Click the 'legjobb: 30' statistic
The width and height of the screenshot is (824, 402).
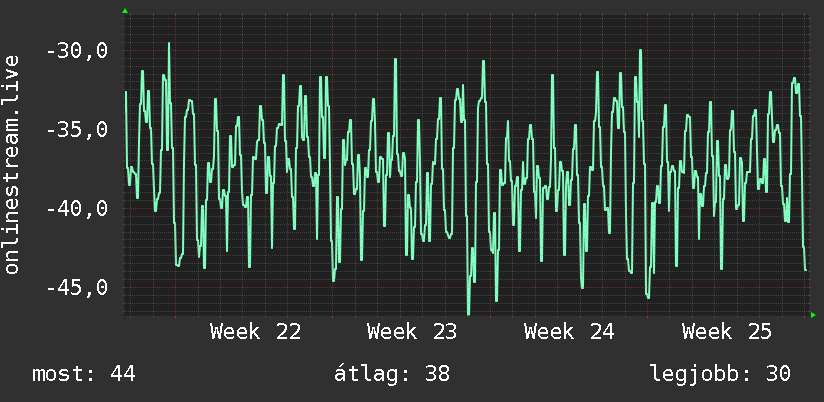point(720,374)
